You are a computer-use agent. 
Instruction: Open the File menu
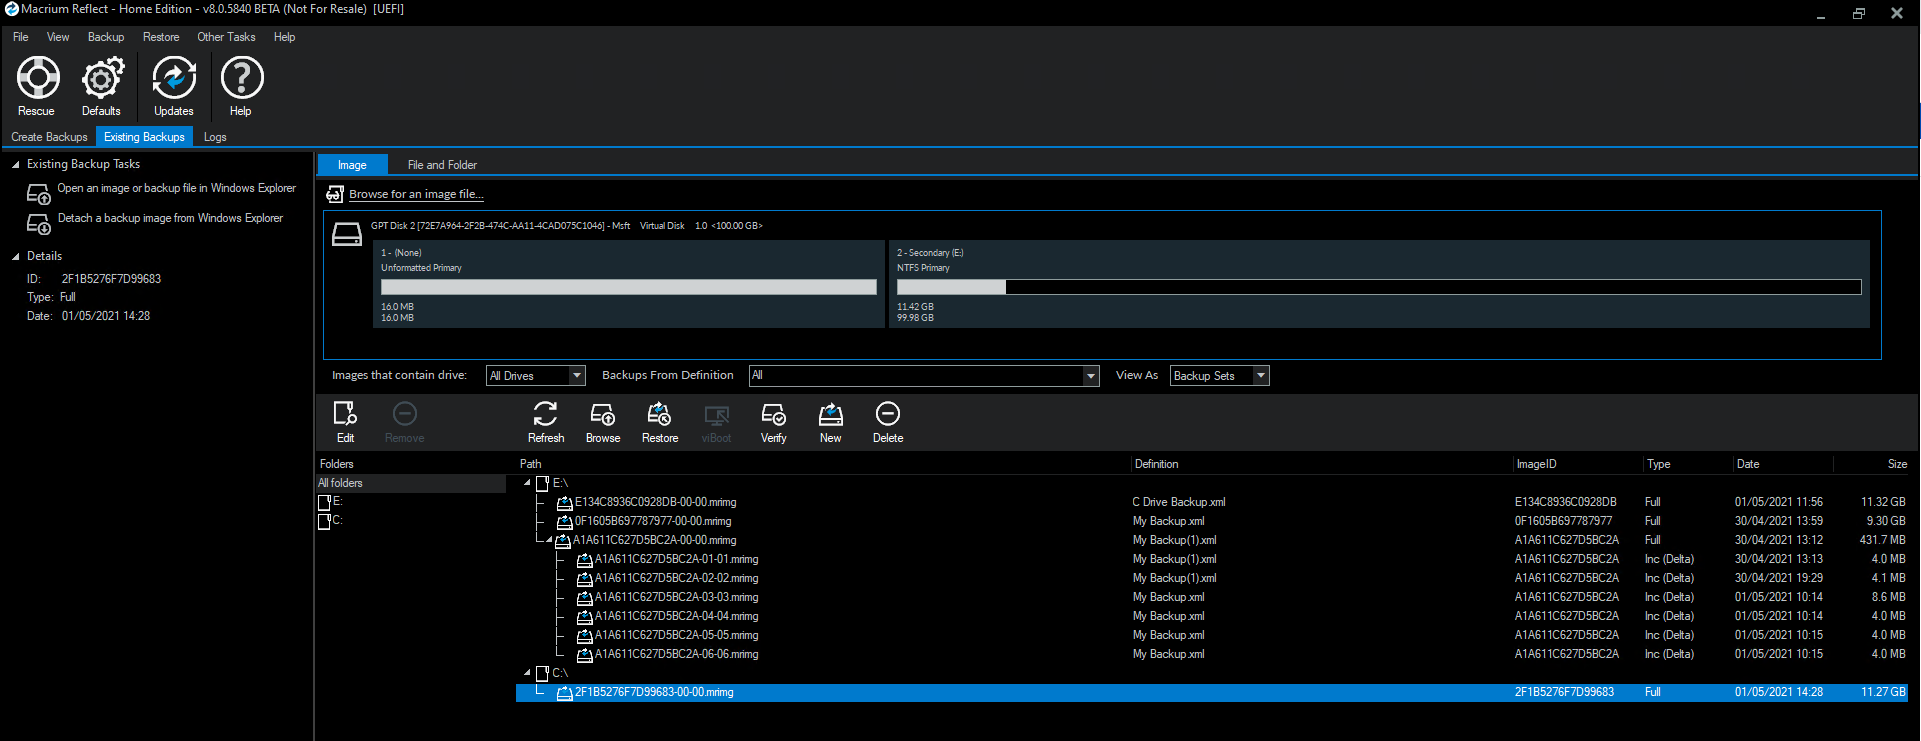[20, 37]
